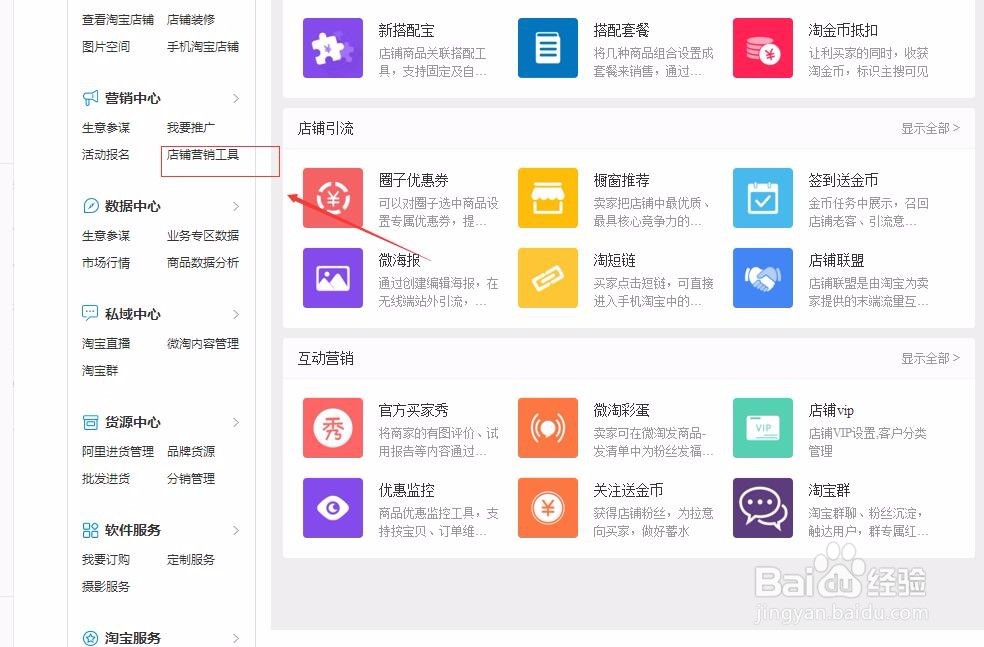Open 批发进货 link
The width and height of the screenshot is (984, 647).
(x=105, y=478)
